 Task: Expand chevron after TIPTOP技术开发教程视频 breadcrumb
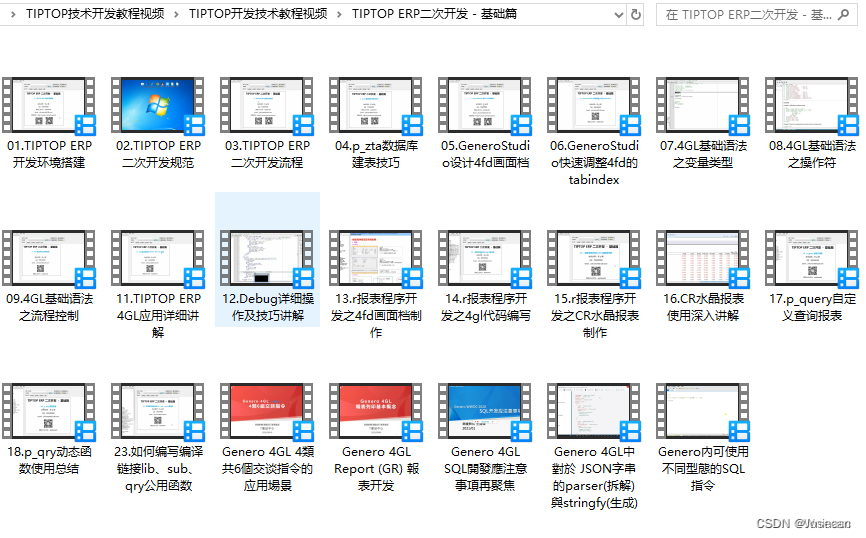pyautogui.click(x=176, y=14)
